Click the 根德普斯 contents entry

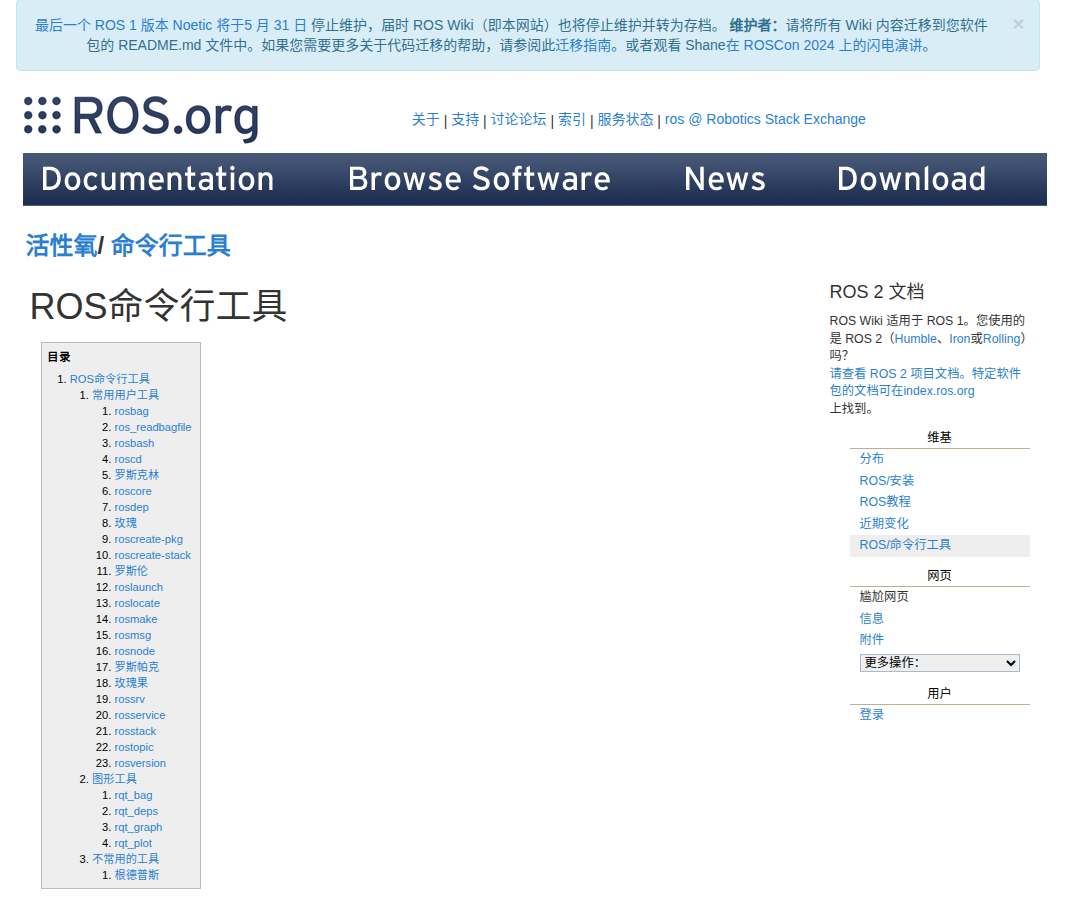(x=136, y=875)
